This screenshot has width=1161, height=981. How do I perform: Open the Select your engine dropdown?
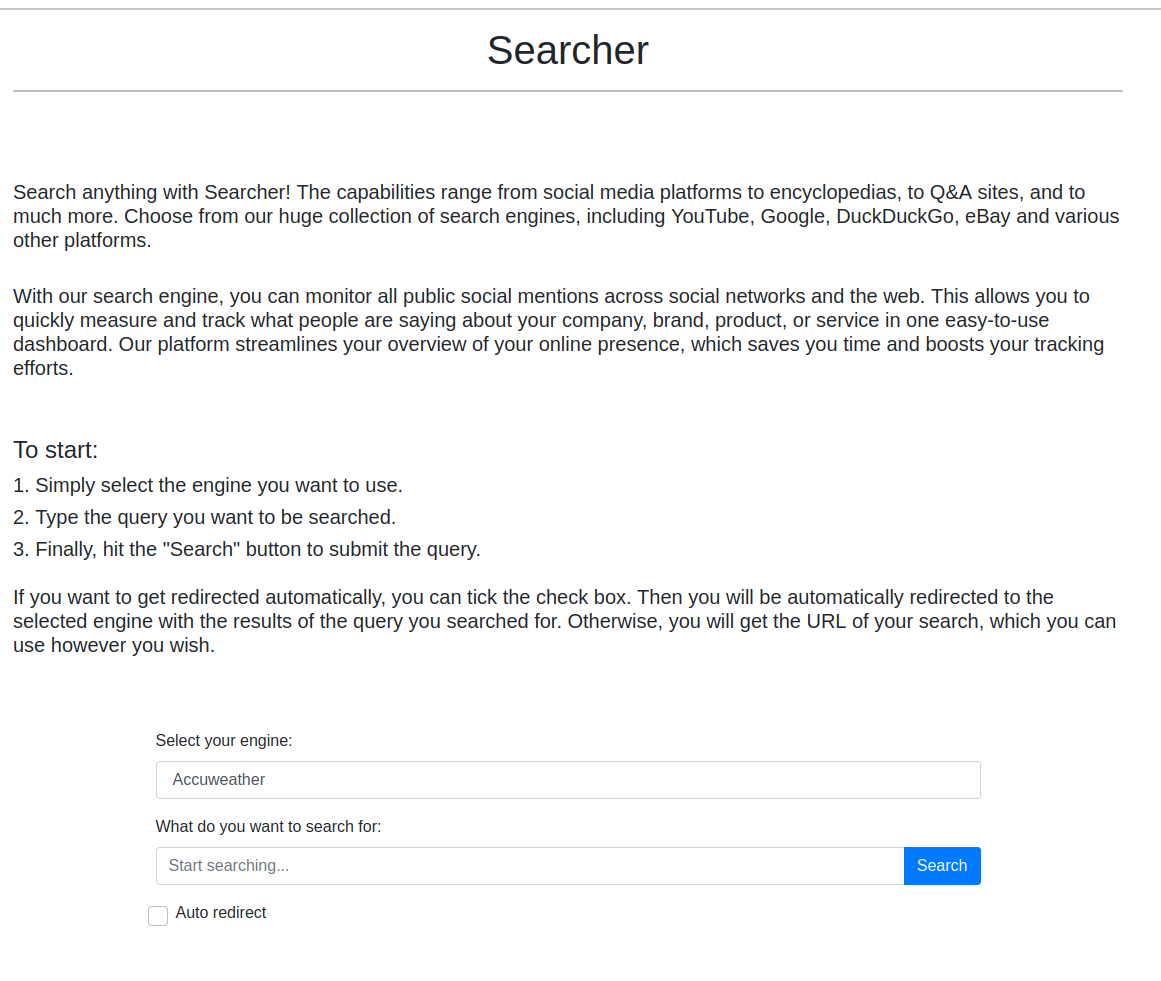567,780
